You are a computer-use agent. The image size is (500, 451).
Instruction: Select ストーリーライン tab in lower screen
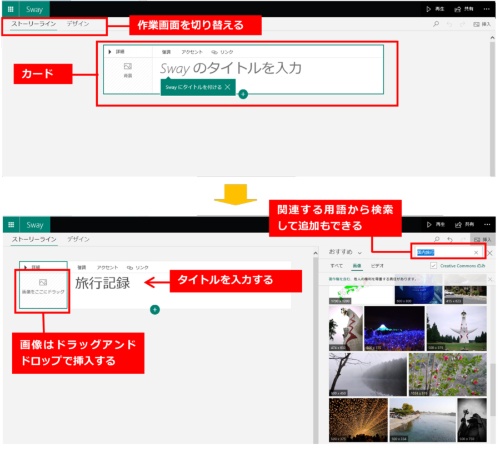point(34,239)
